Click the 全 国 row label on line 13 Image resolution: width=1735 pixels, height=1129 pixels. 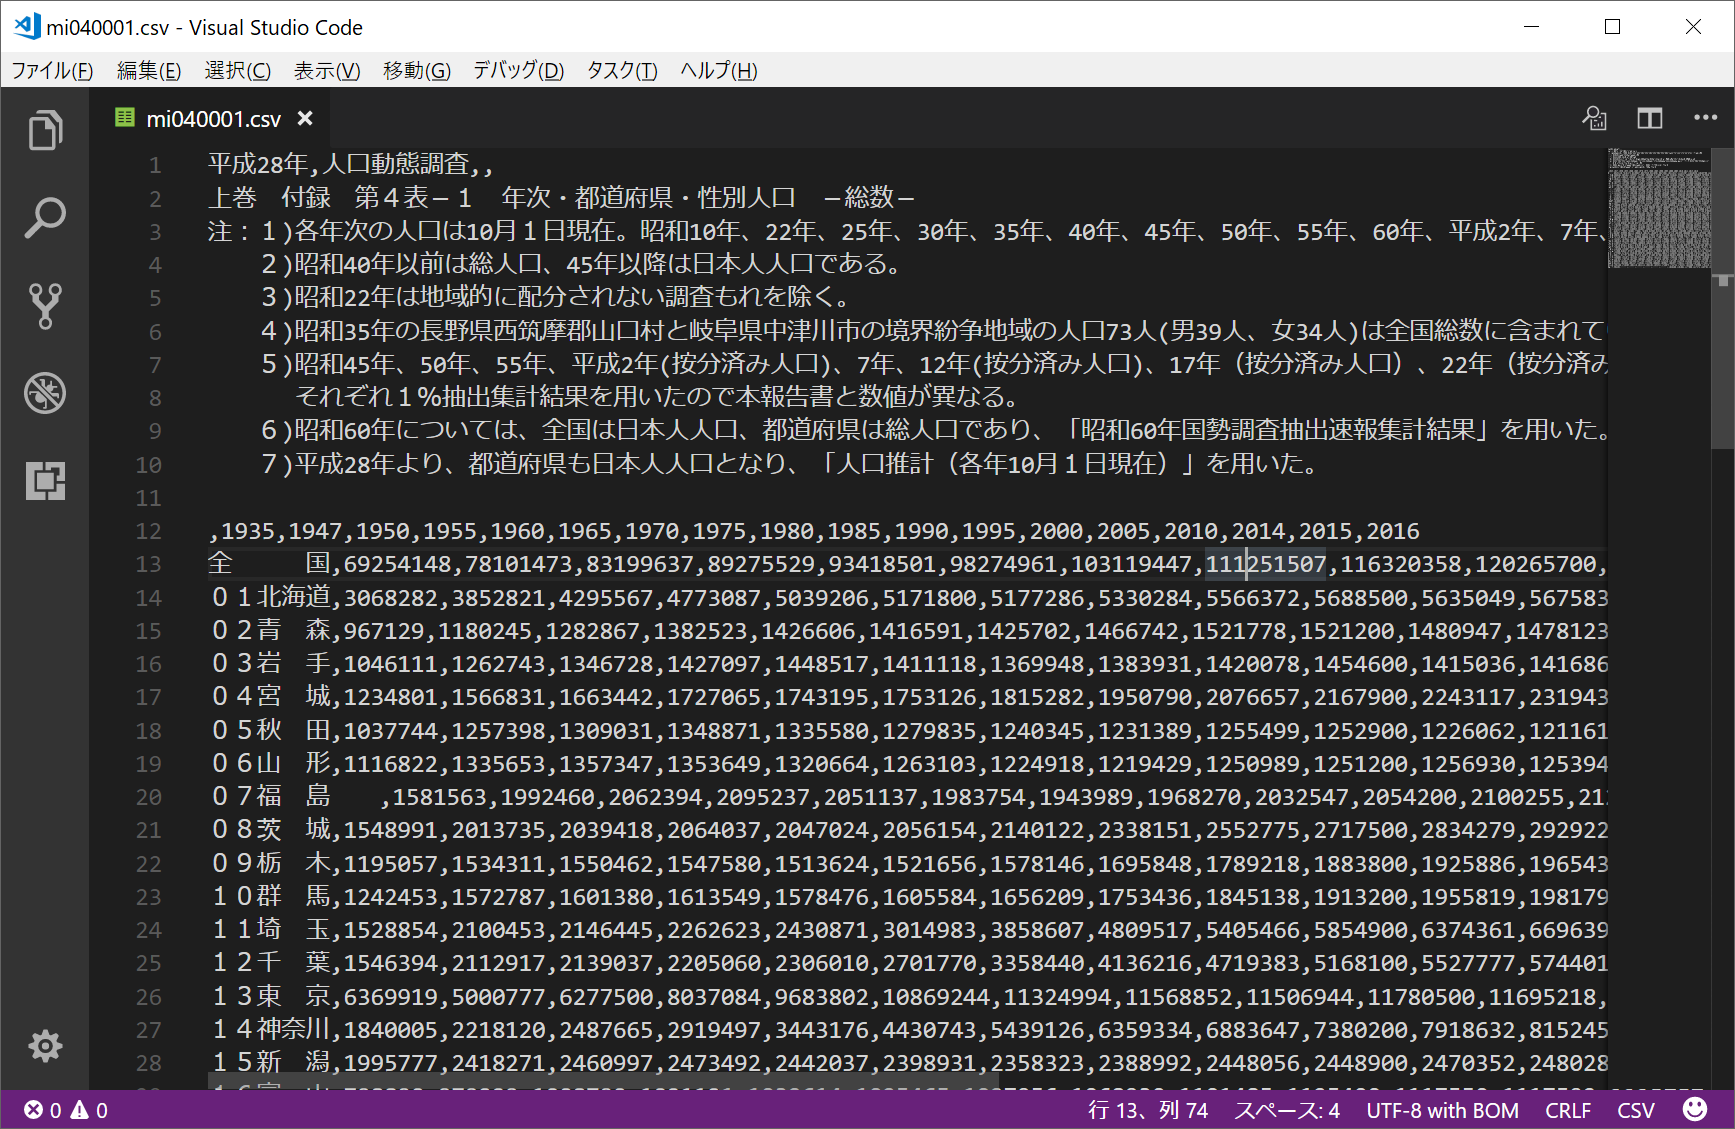269,564
